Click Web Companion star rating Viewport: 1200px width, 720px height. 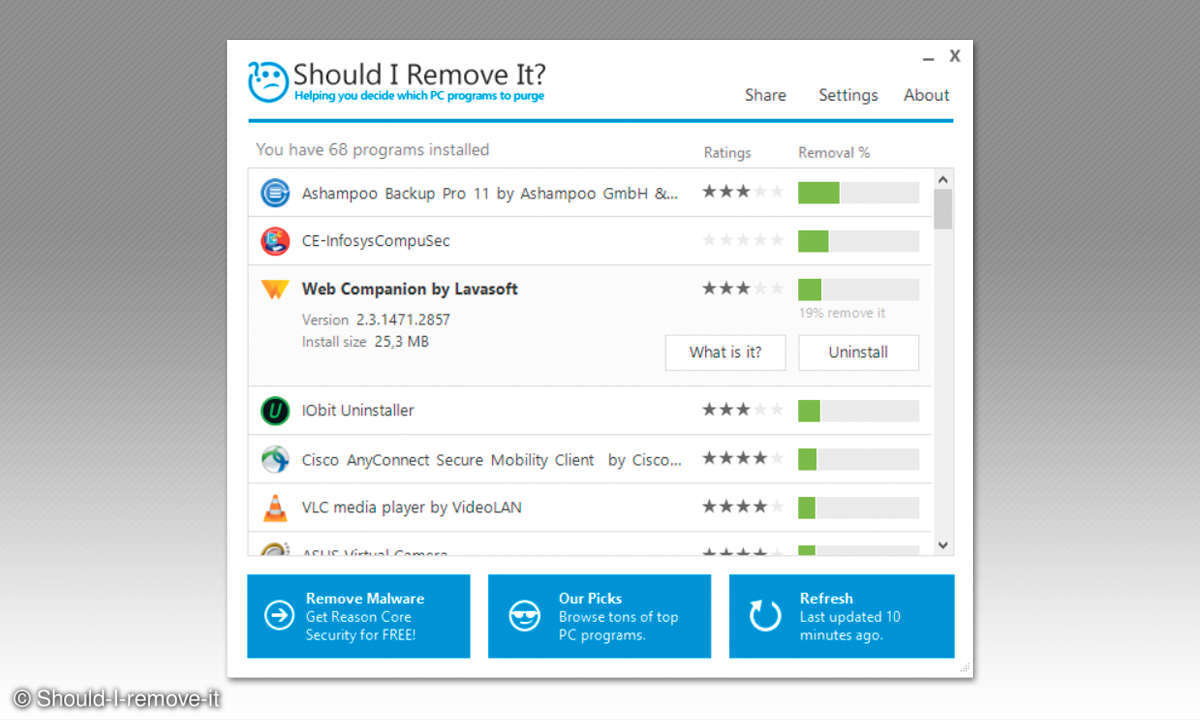(742, 288)
